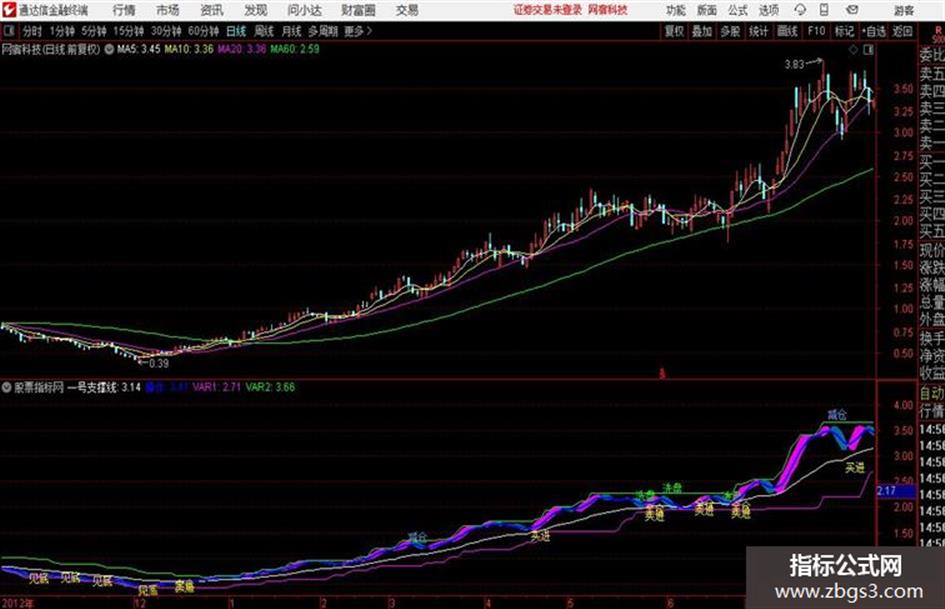Select the 多周期 multi-period tab

[323, 31]
